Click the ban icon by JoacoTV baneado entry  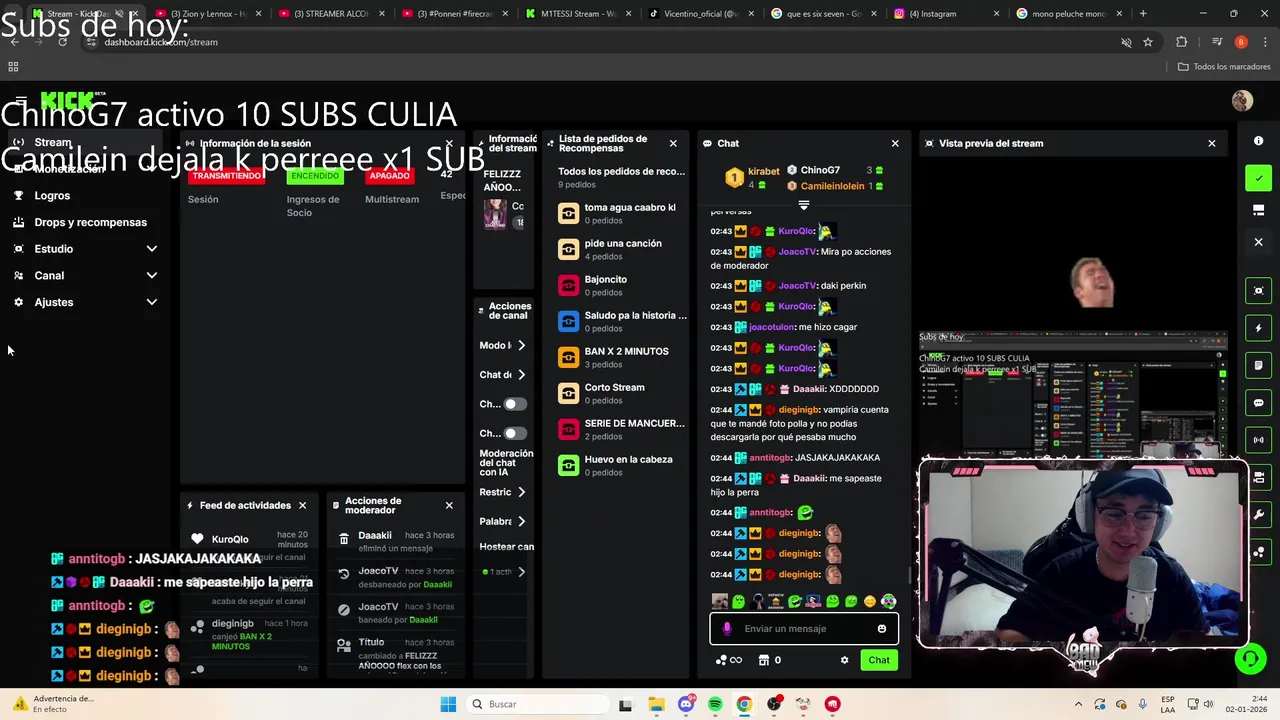tap(344, 609)
